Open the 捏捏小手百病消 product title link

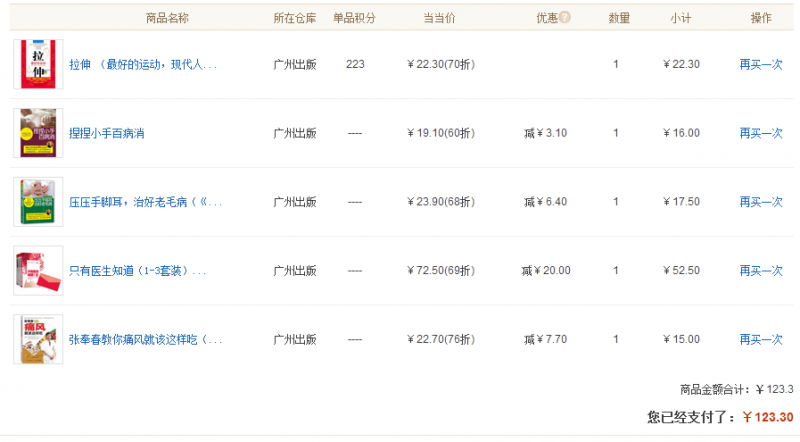107,133
